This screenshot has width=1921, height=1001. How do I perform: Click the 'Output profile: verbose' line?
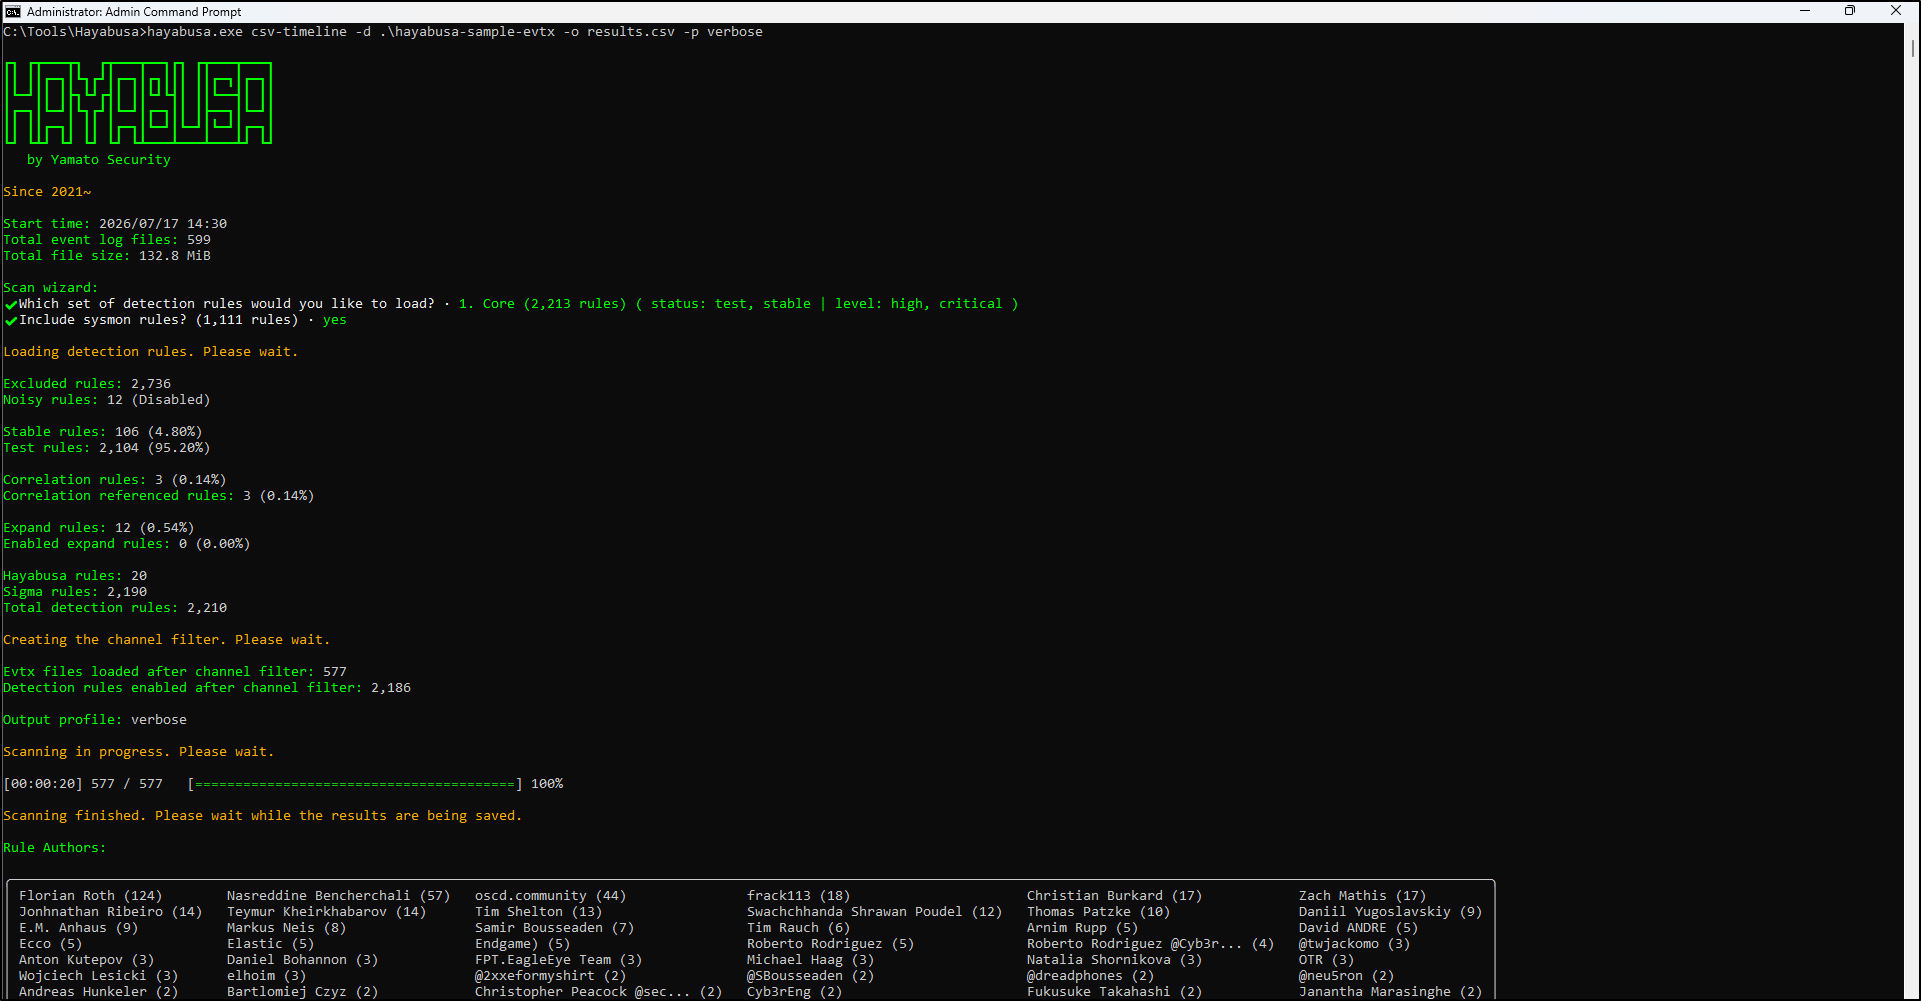(x=95, y=720)
